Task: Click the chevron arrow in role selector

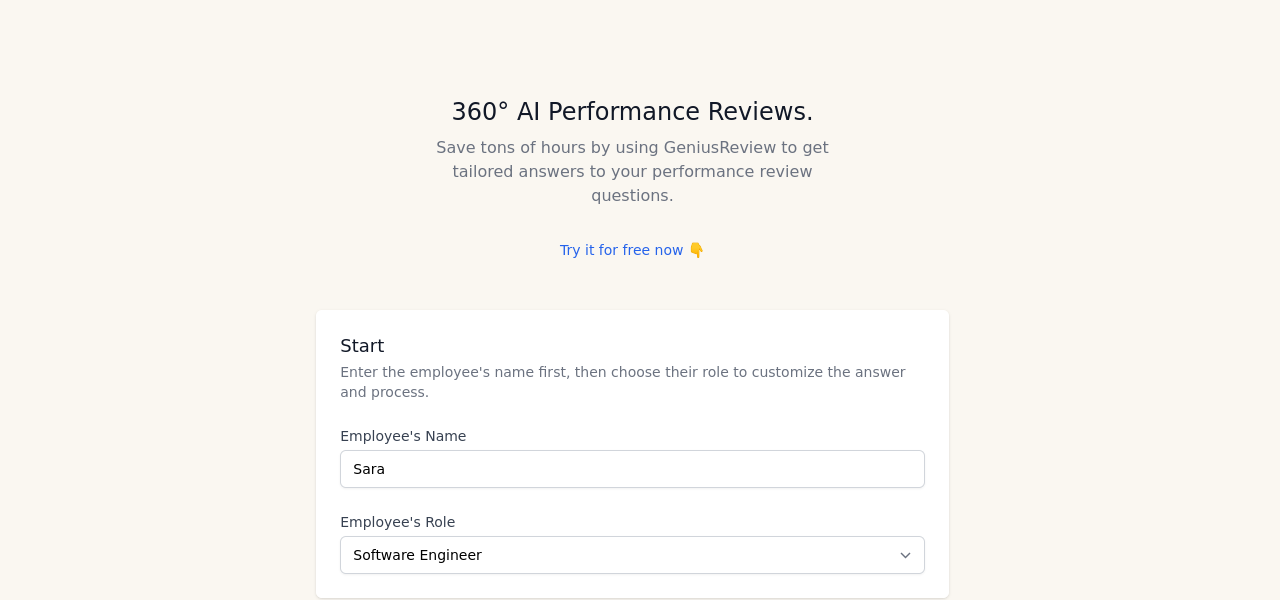Action: coord(905,555)
